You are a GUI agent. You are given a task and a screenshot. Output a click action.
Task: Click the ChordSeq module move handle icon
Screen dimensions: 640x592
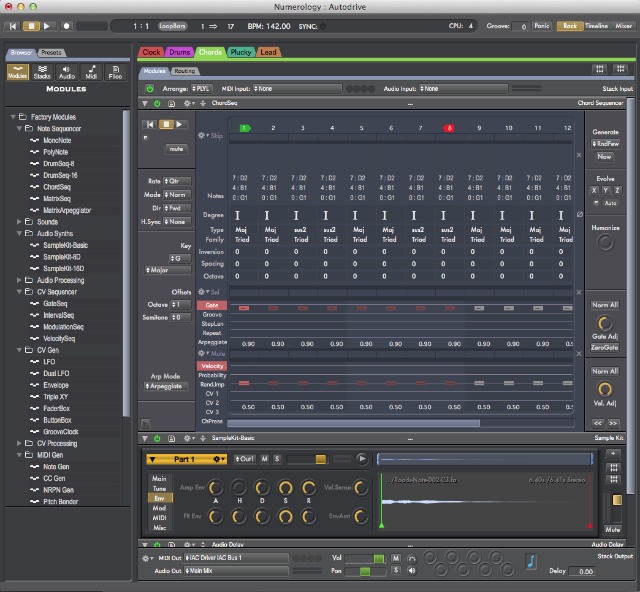(x=203, y=103)
